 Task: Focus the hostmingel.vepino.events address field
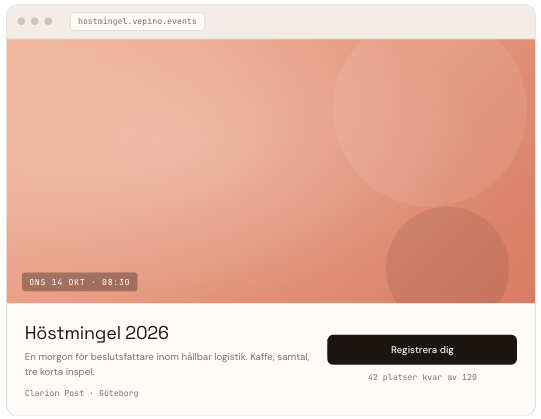[x=137, y=21]
